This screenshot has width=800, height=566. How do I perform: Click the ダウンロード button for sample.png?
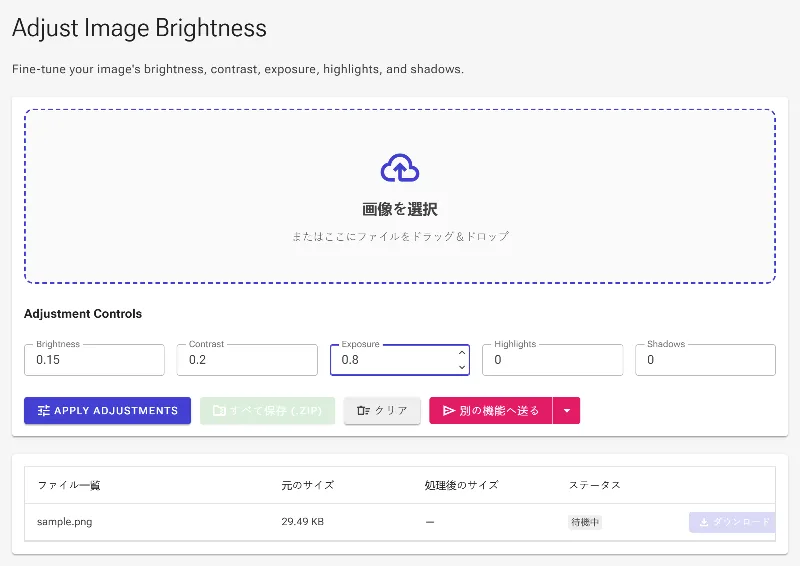tap(732, 522)
